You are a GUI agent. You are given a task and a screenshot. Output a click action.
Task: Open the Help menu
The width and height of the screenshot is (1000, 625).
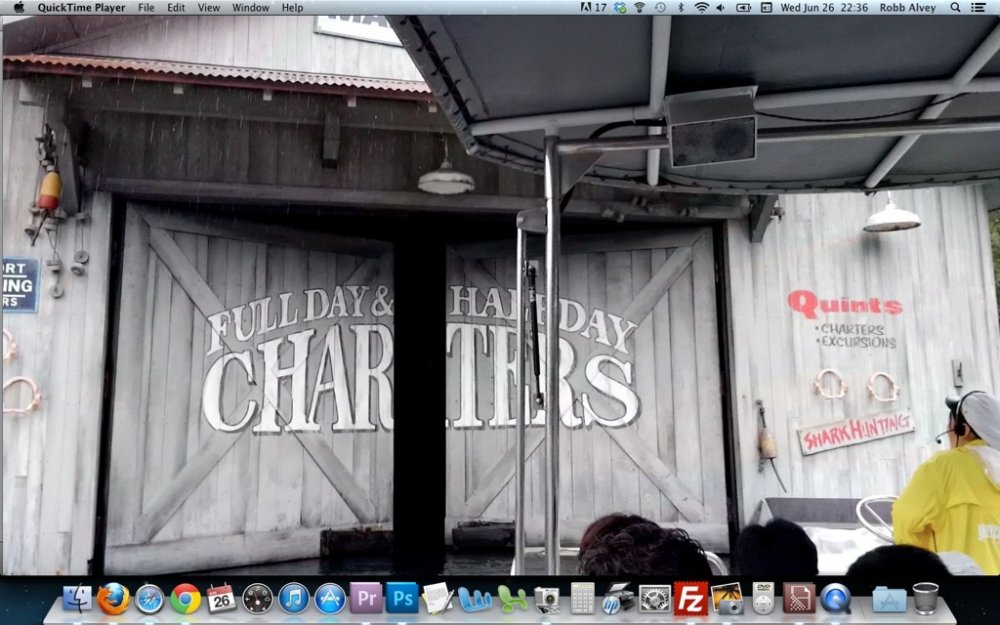pos(292,7)
